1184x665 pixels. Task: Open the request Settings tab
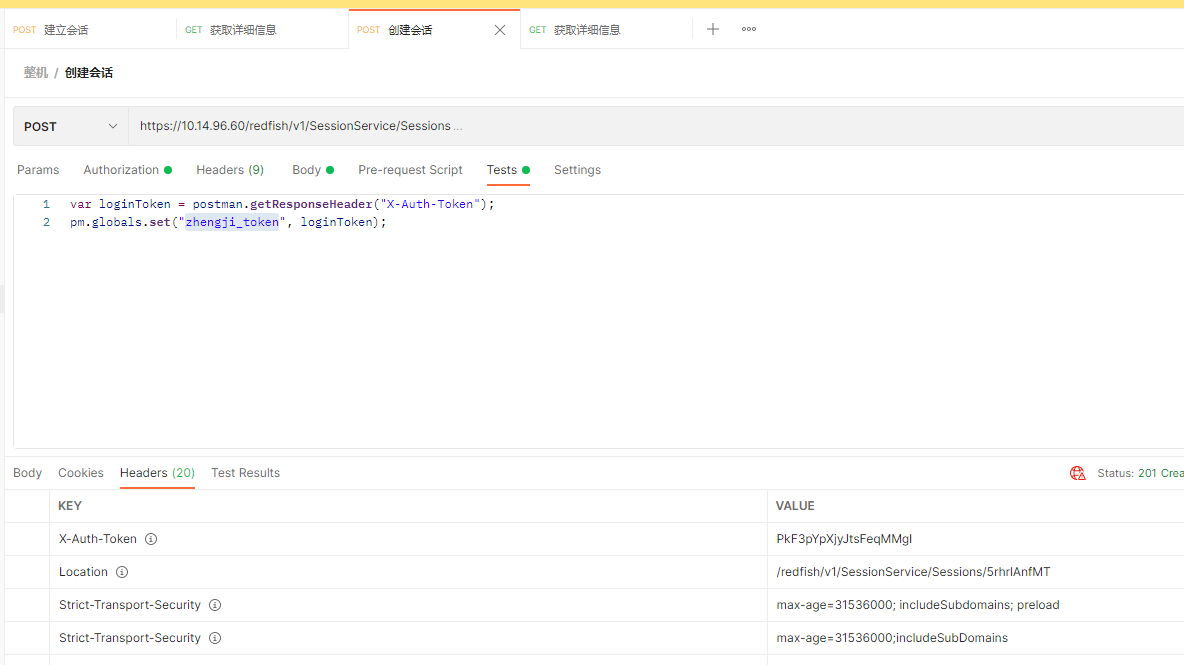577,169
